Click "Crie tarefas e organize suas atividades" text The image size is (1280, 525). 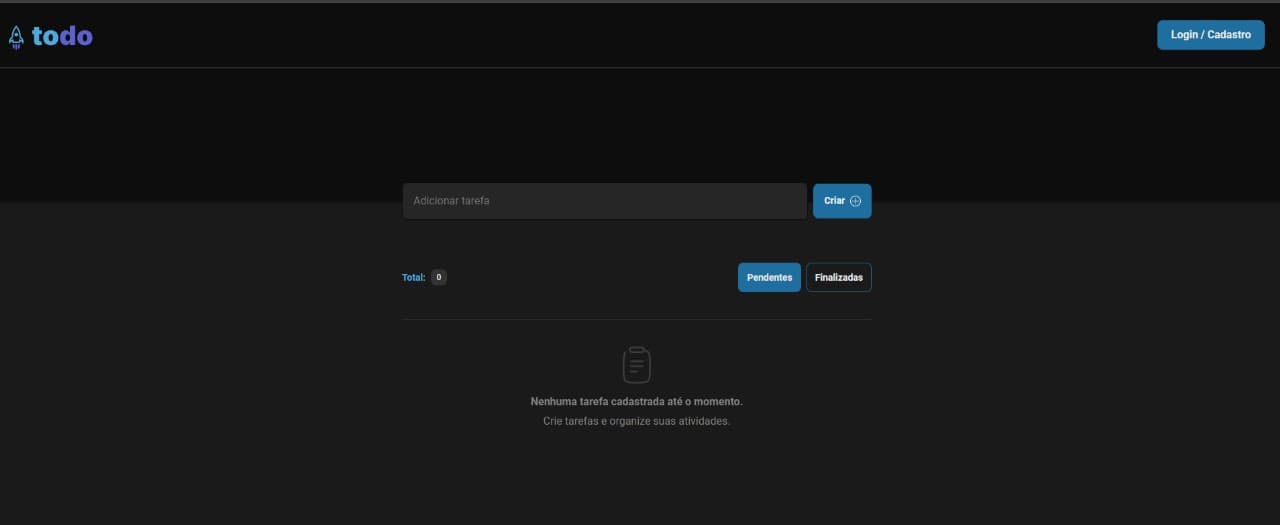[636, 421]
